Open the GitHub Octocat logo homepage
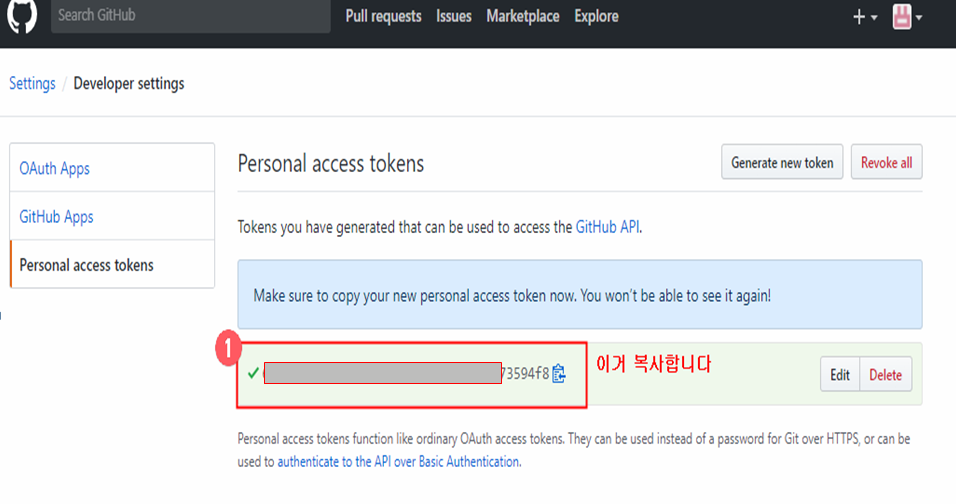 (x=22, y=15)
